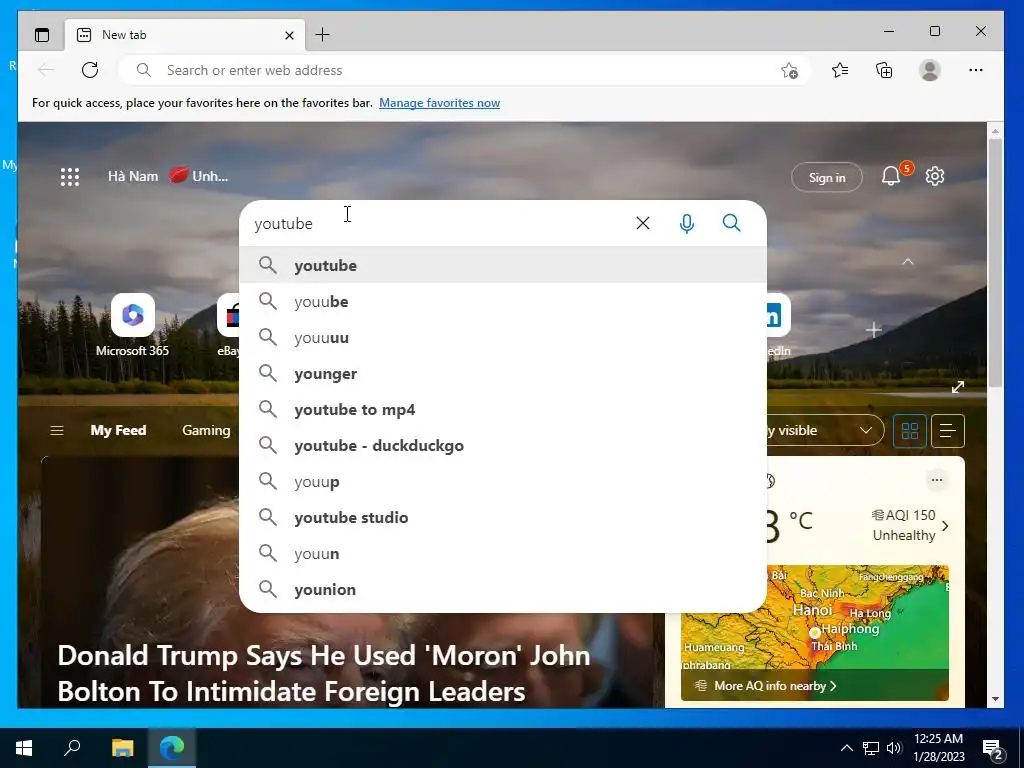Select the 'youuuu' suggestion

tap(503, 337)
